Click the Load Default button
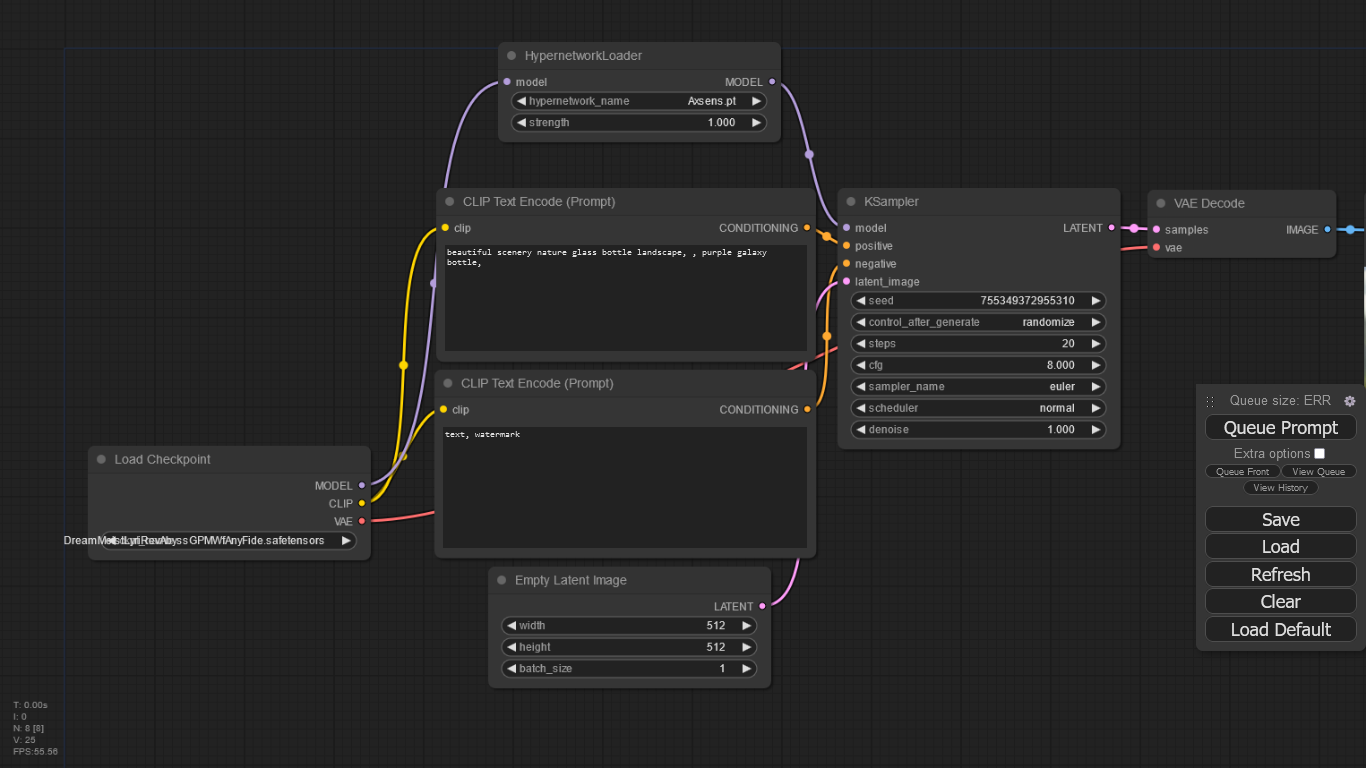The width and height of the screenshot is (1366, 768). [x=1280, y=629]
